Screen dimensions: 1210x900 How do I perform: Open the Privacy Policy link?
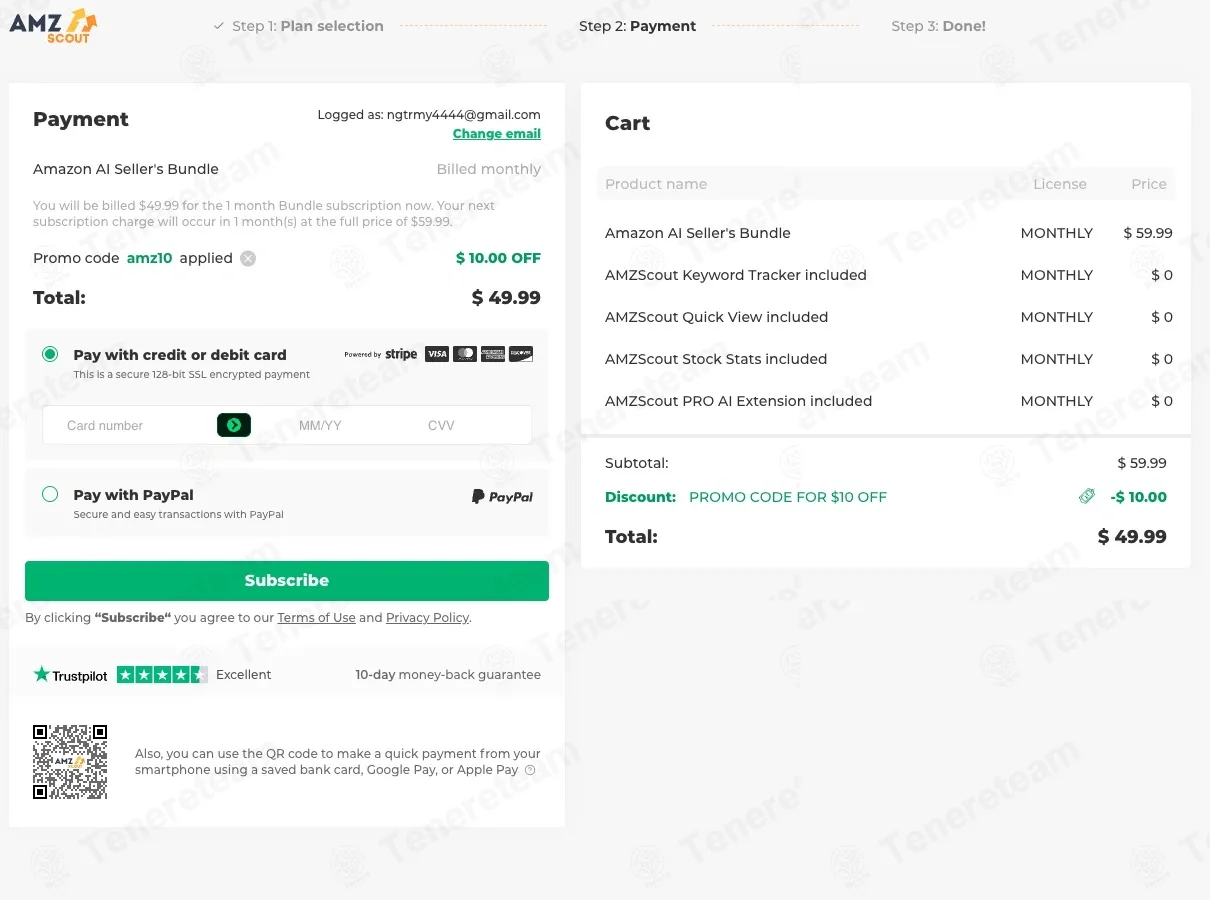click(427, 618)
